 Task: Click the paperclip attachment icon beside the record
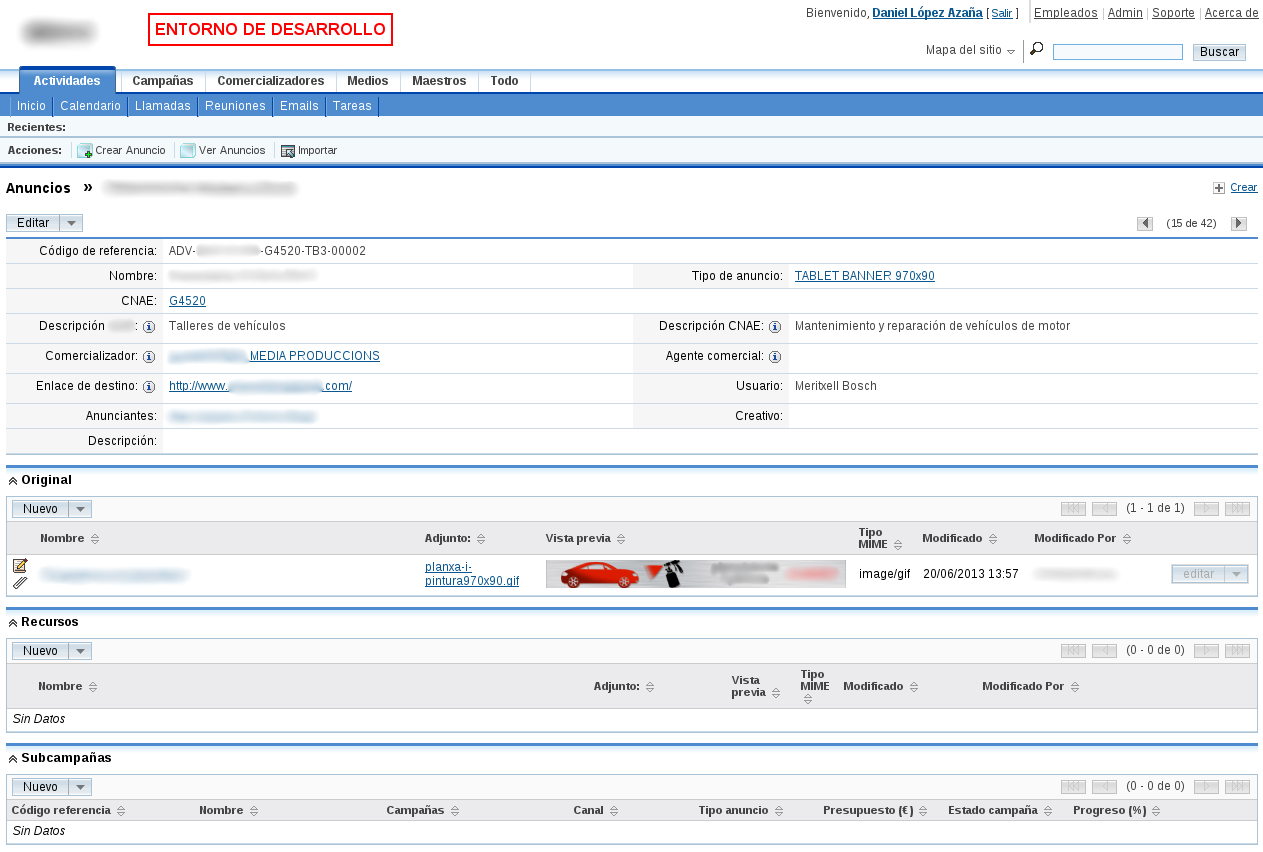(x=18, y=582)
